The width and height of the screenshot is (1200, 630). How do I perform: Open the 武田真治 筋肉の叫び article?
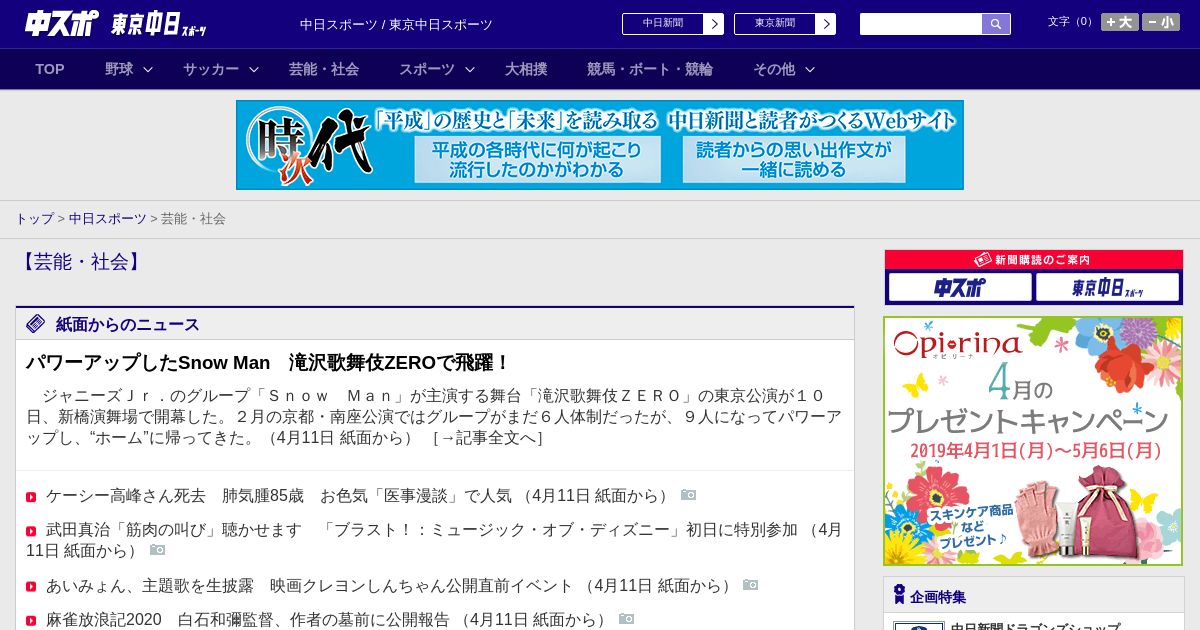tap(434, 540)
